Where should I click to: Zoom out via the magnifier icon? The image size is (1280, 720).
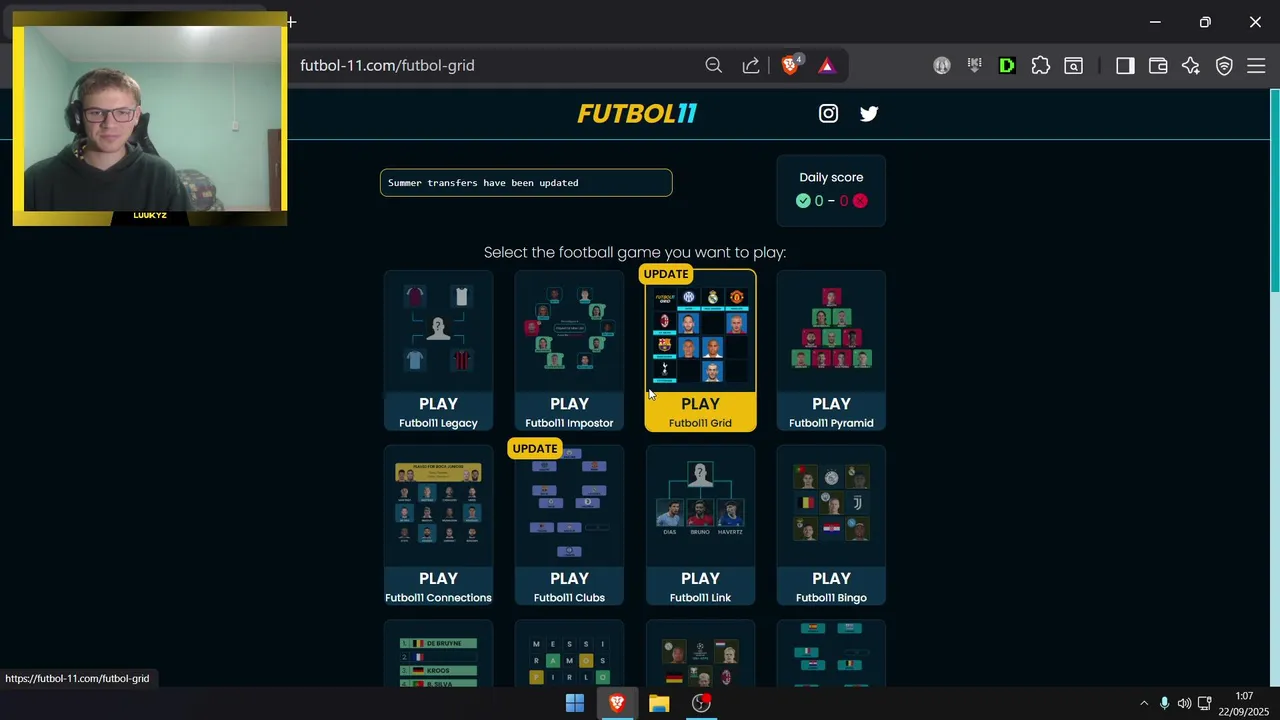[x=713, y=65]
